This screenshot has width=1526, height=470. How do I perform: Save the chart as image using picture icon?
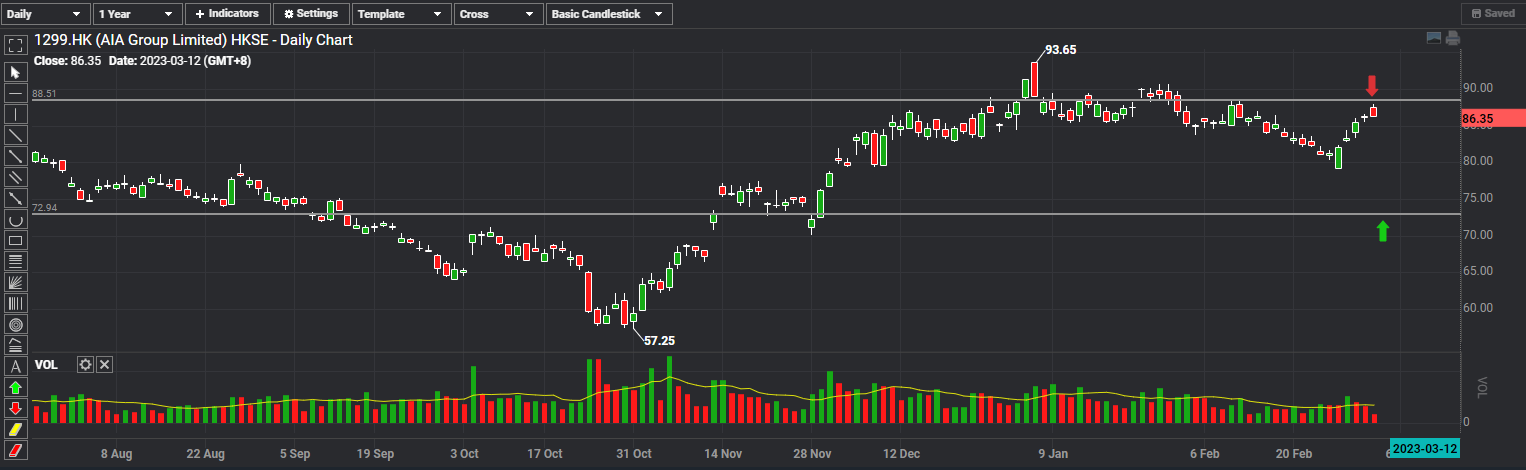(x=1434, y=38)
